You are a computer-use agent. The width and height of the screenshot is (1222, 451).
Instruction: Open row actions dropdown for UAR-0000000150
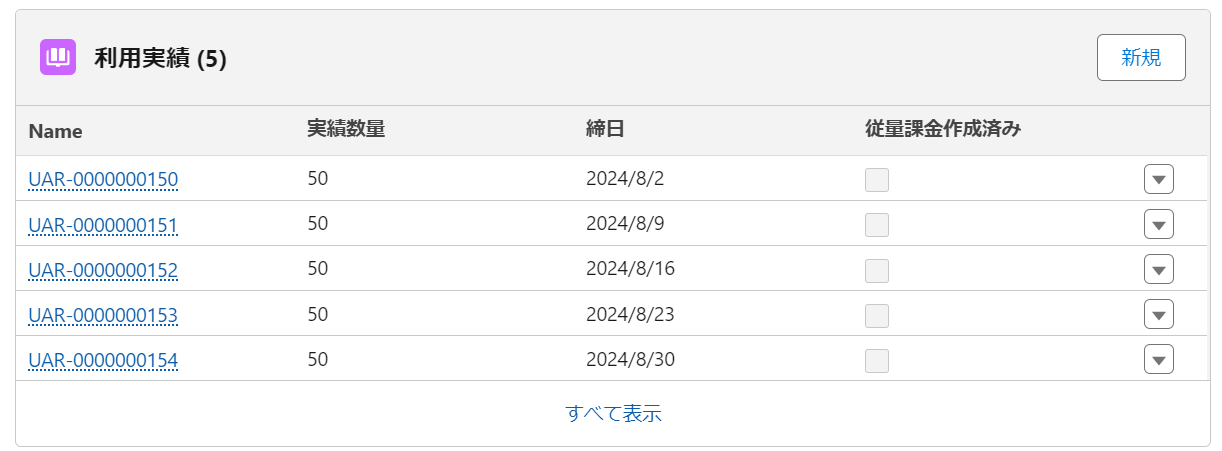coord(1158,180)
